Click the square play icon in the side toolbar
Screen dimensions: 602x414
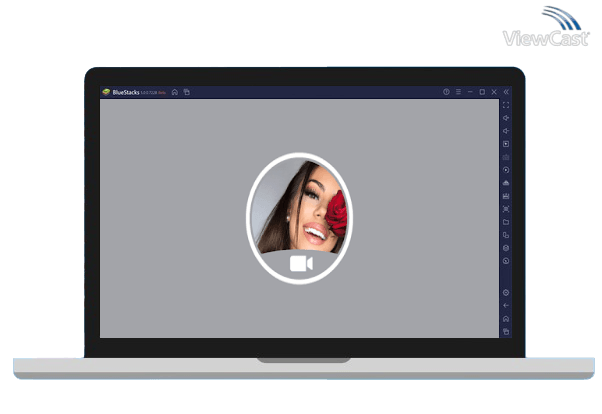[x=506, y=144]
